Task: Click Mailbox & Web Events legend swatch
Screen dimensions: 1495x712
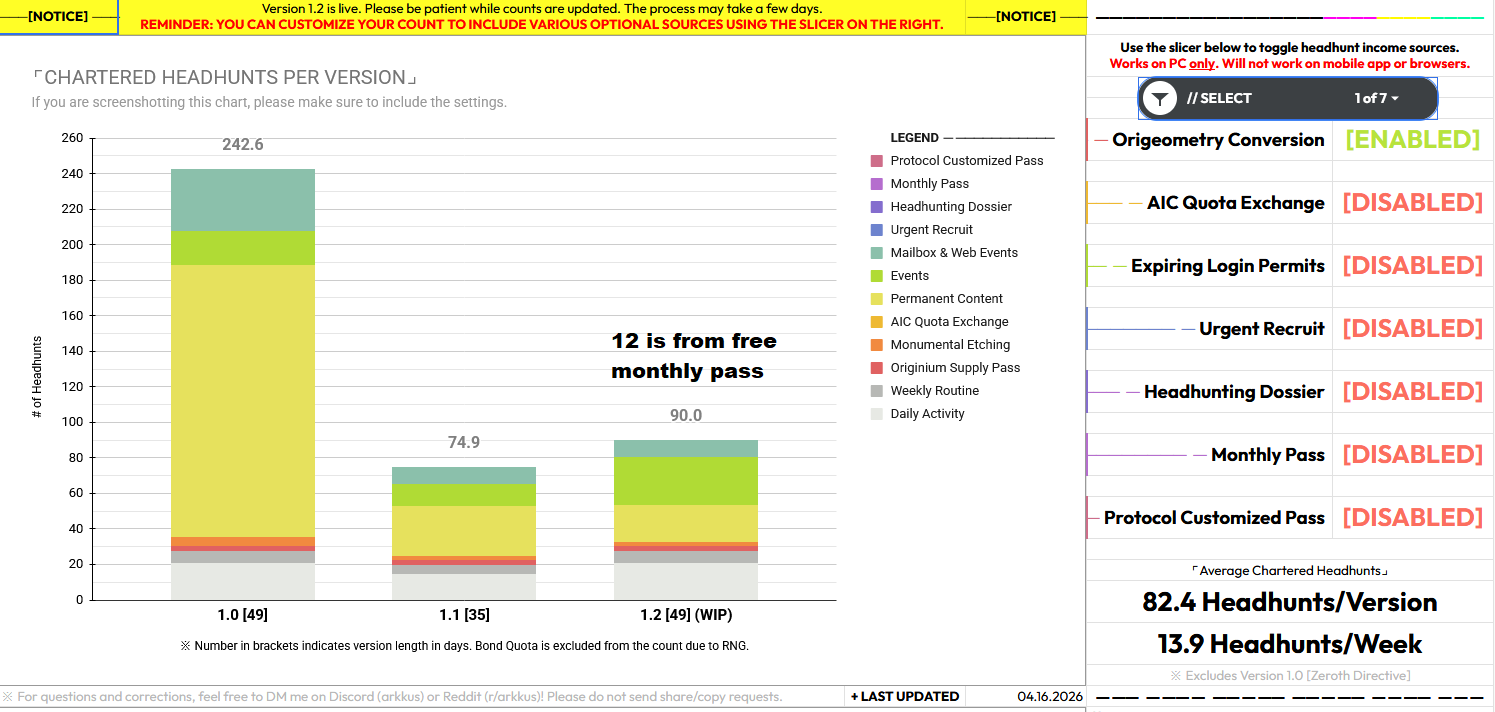Action: [x=877, y=253]
